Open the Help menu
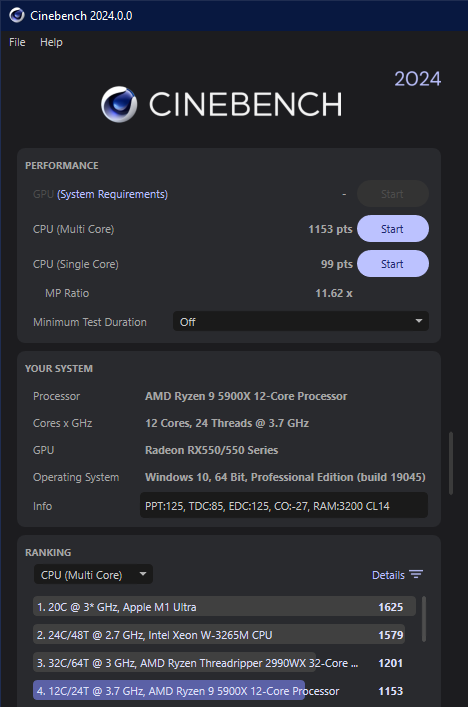The image size is (468, 707). point(51,42)
